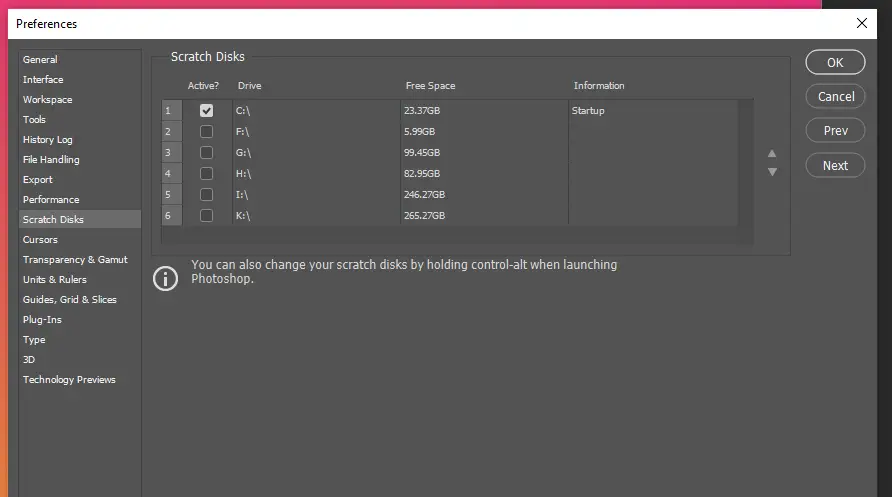Click the Information column header
Screen dimensions: 892x497
click(599, 85)
